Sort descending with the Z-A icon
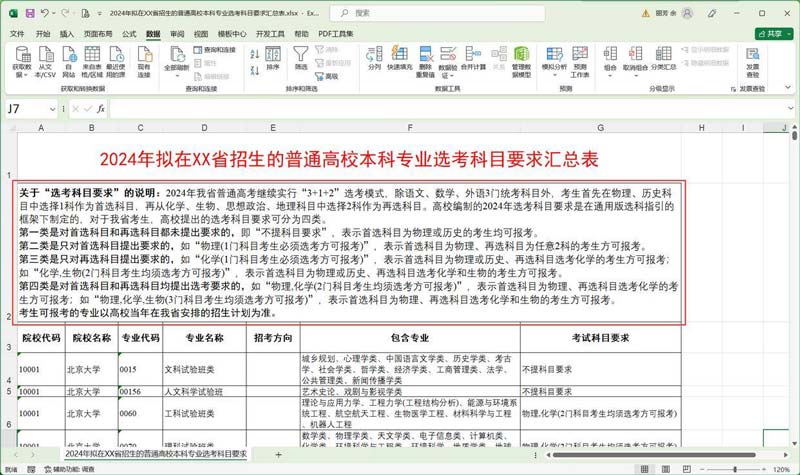Screen dimensions: 800x475 pos(255,70)
